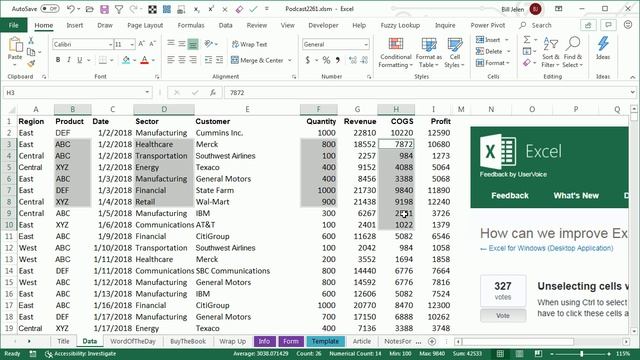
Task: Click Accessibility: Investigate in status bar
Action: (80, 353)
